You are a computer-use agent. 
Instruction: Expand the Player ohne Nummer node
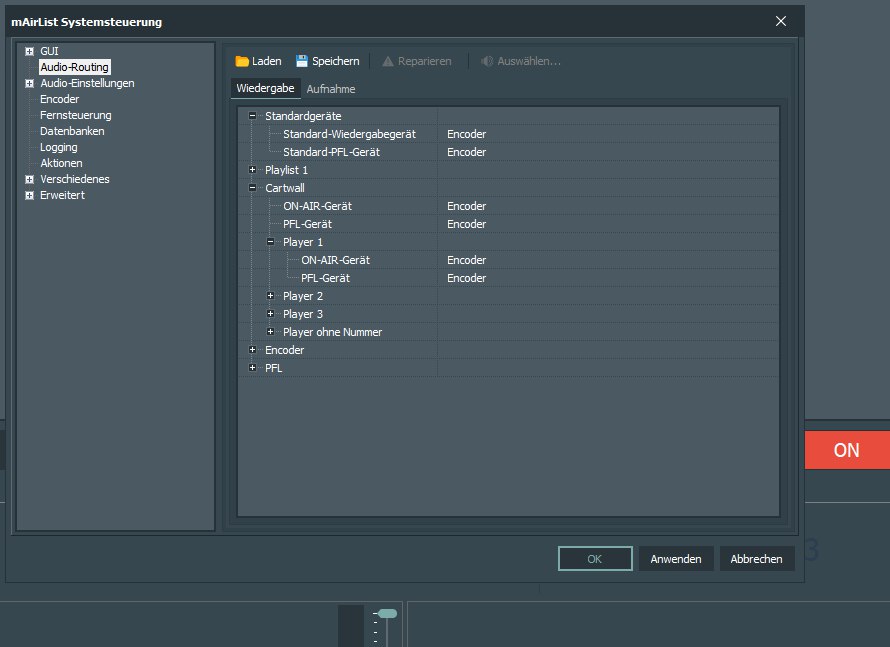(x=271, y=331)
